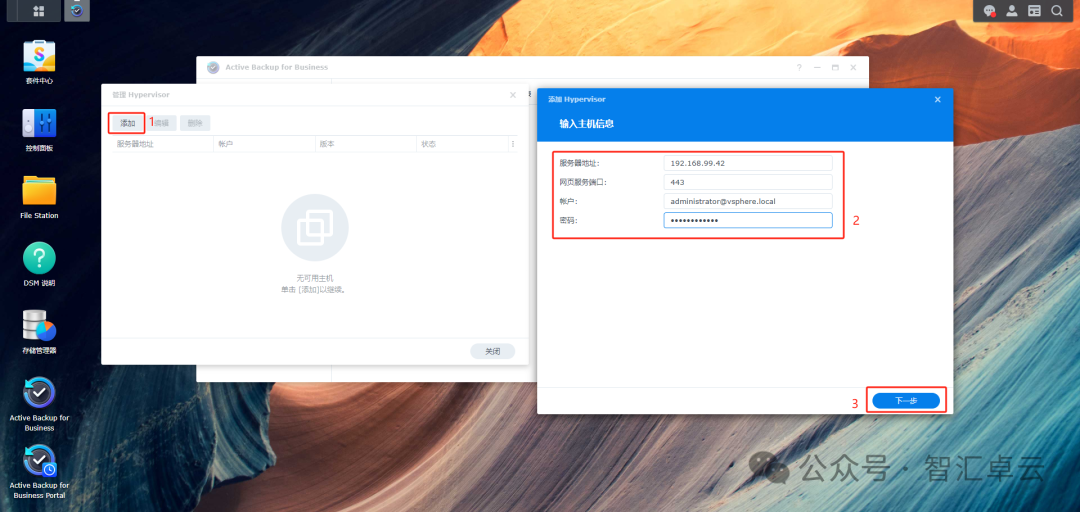
Task: Focus account field administrator@vsphere.local
Action: [748, 201]
